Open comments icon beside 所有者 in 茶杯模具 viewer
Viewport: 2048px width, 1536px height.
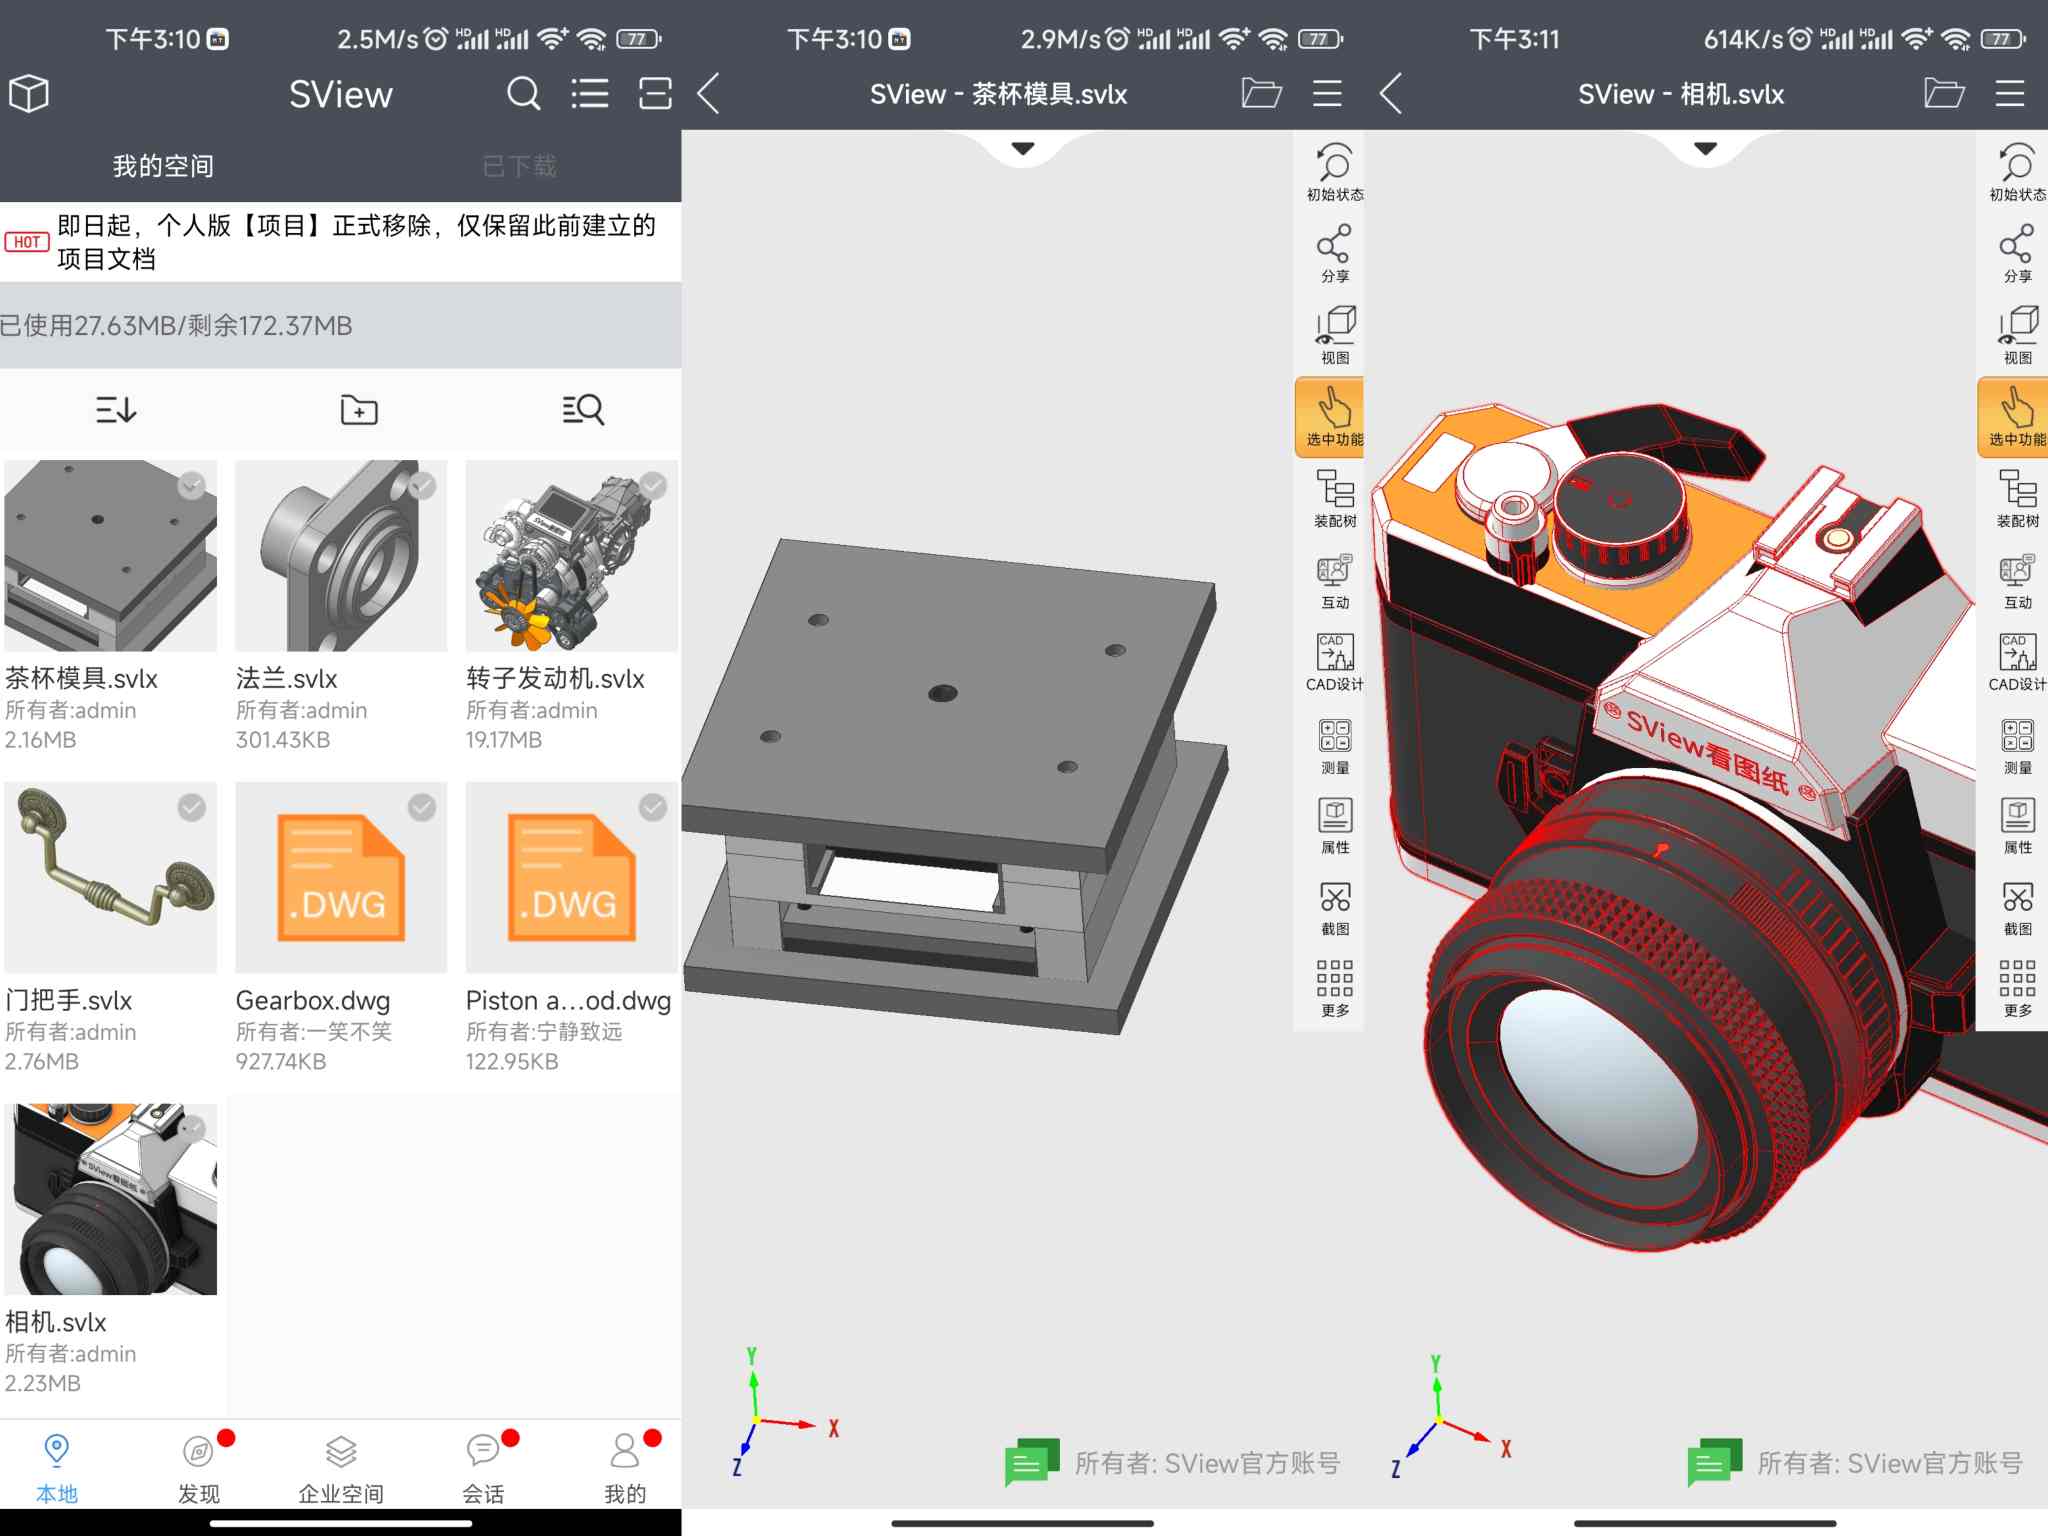(1032, 1463)
